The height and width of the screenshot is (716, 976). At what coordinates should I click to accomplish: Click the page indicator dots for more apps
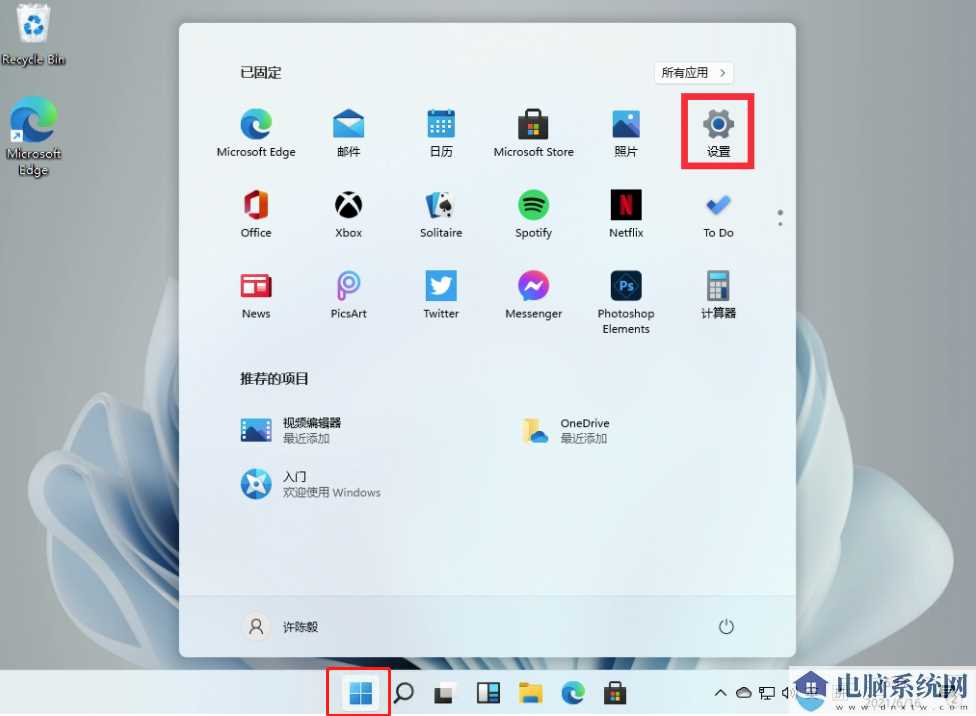tap(780, 216)
